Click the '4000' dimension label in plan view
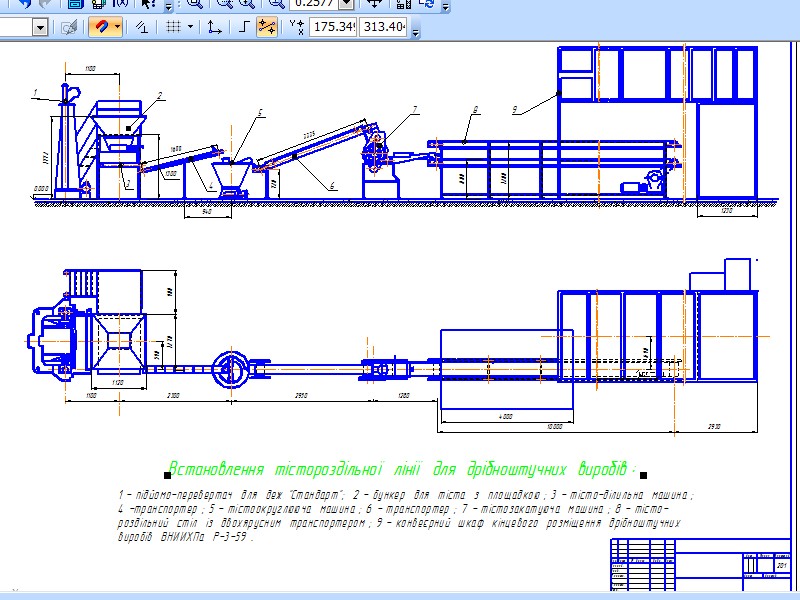This screenshot has height=600, width=800. pyautogui.click(x=505, y=416)
